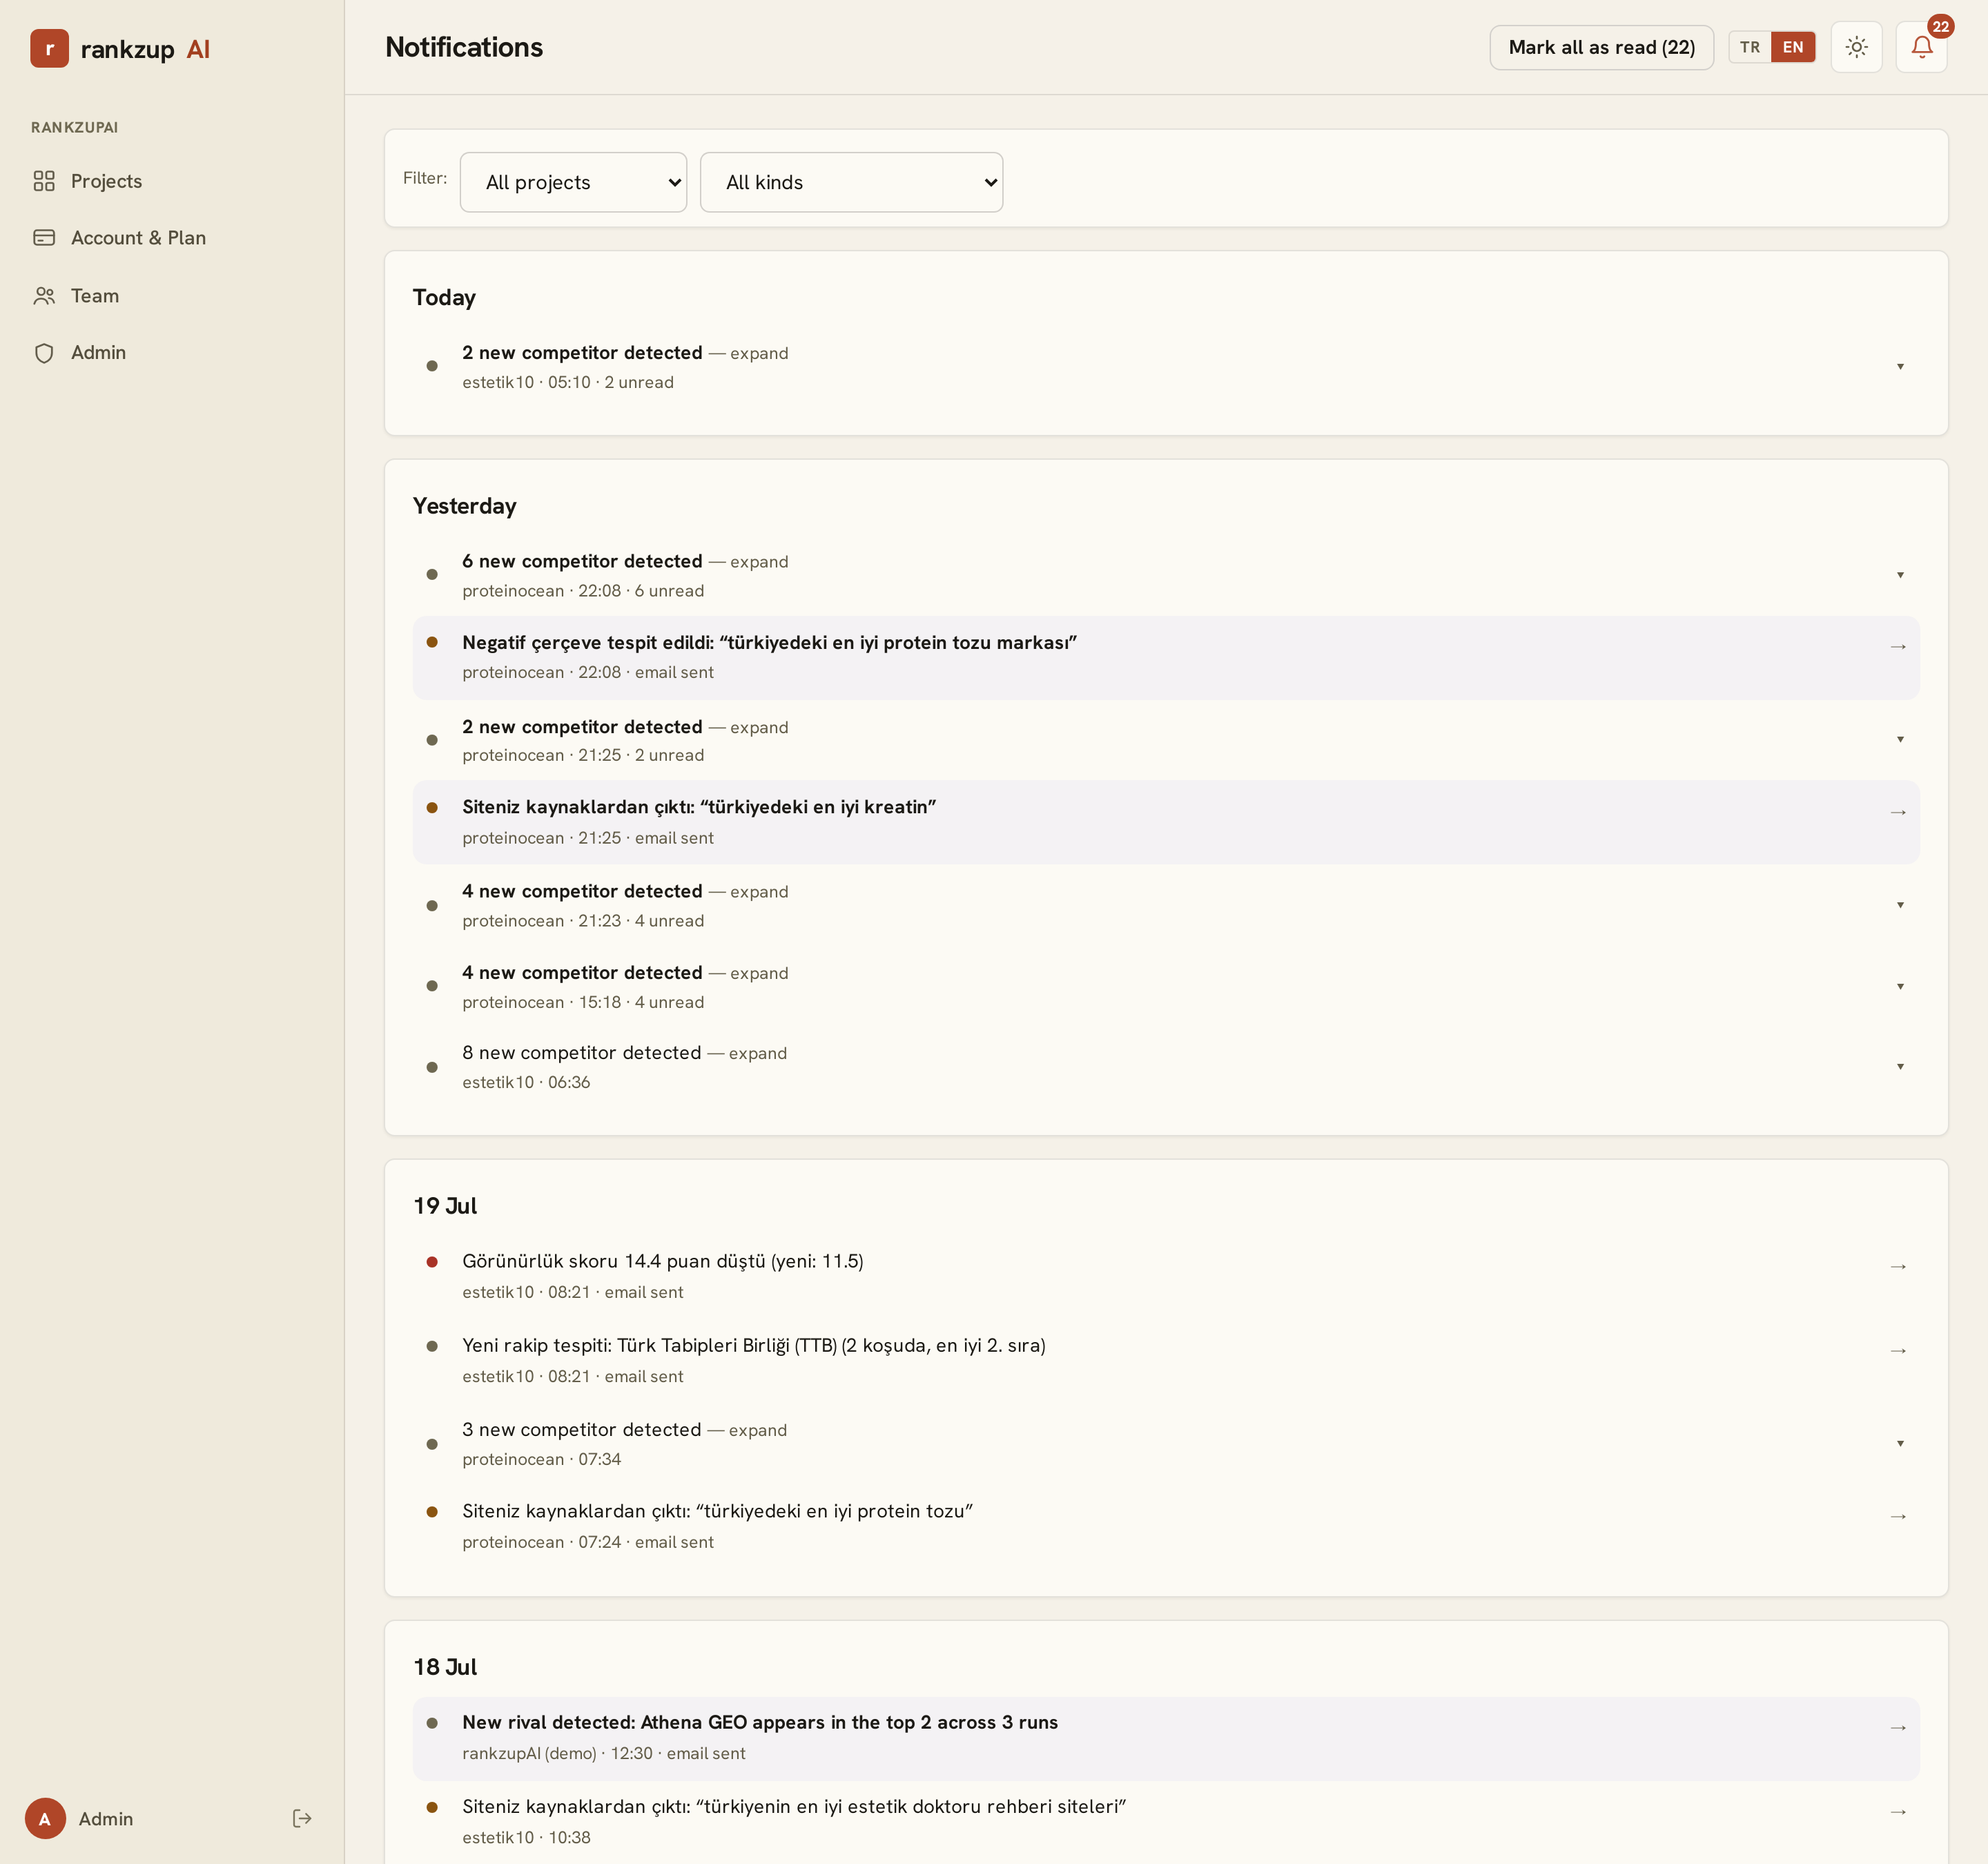
Task: Expand the 8 new competitor detected group
Action: pos(1166,1067)
